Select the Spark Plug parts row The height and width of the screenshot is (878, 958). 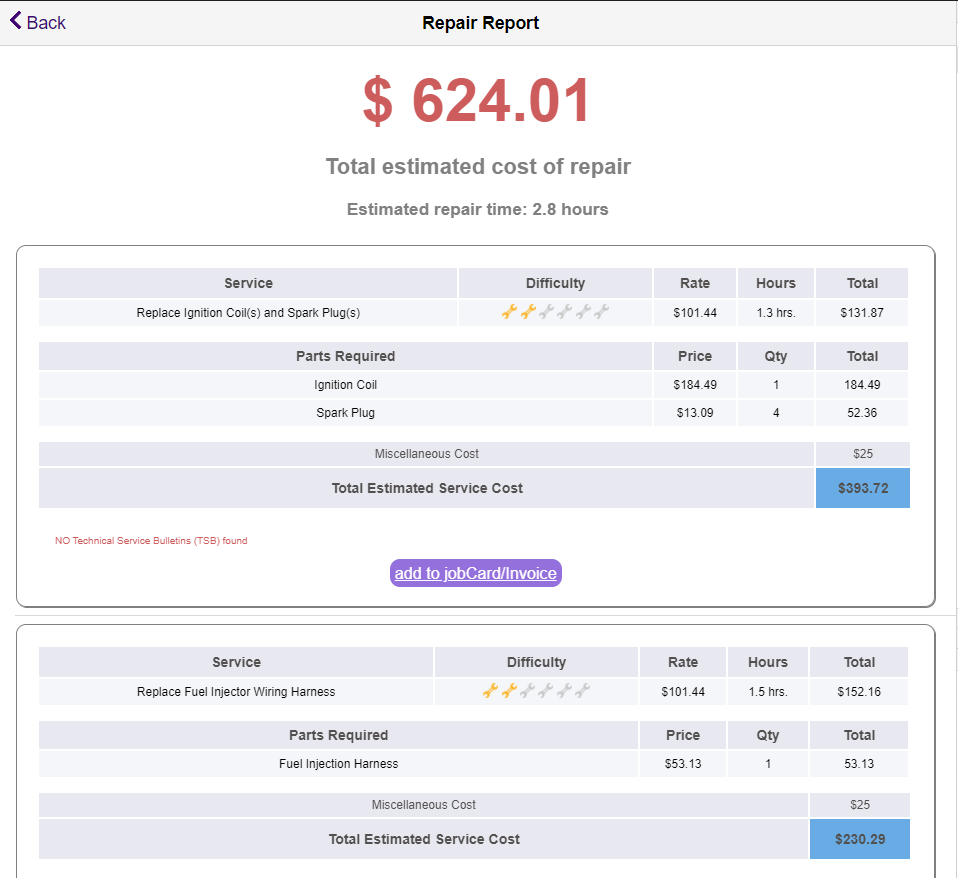tap(345, 412)
